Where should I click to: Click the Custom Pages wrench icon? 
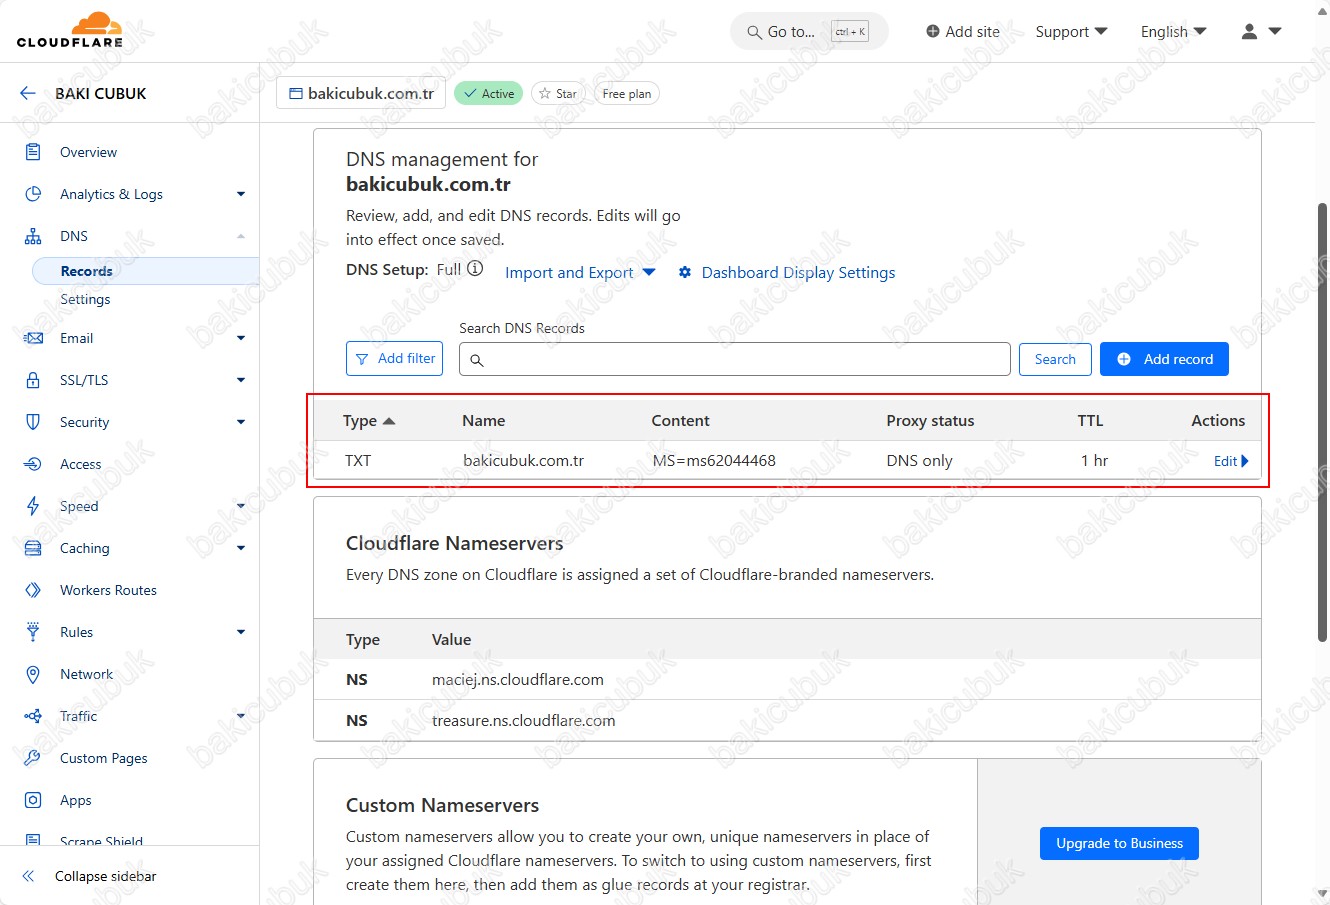(x=33, y=758)
